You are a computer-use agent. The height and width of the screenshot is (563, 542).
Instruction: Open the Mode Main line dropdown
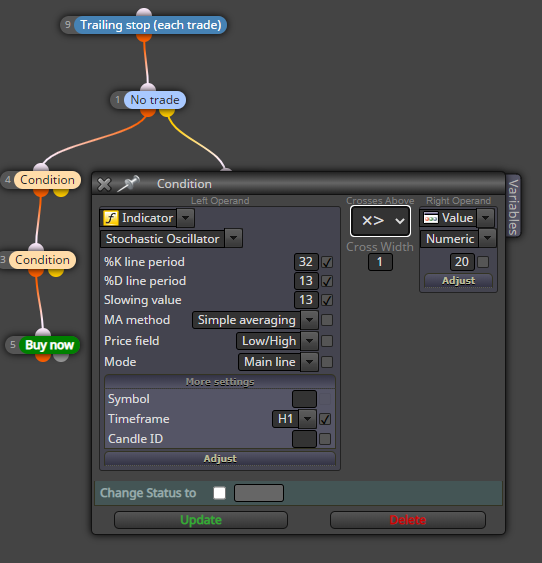point(309,362)
